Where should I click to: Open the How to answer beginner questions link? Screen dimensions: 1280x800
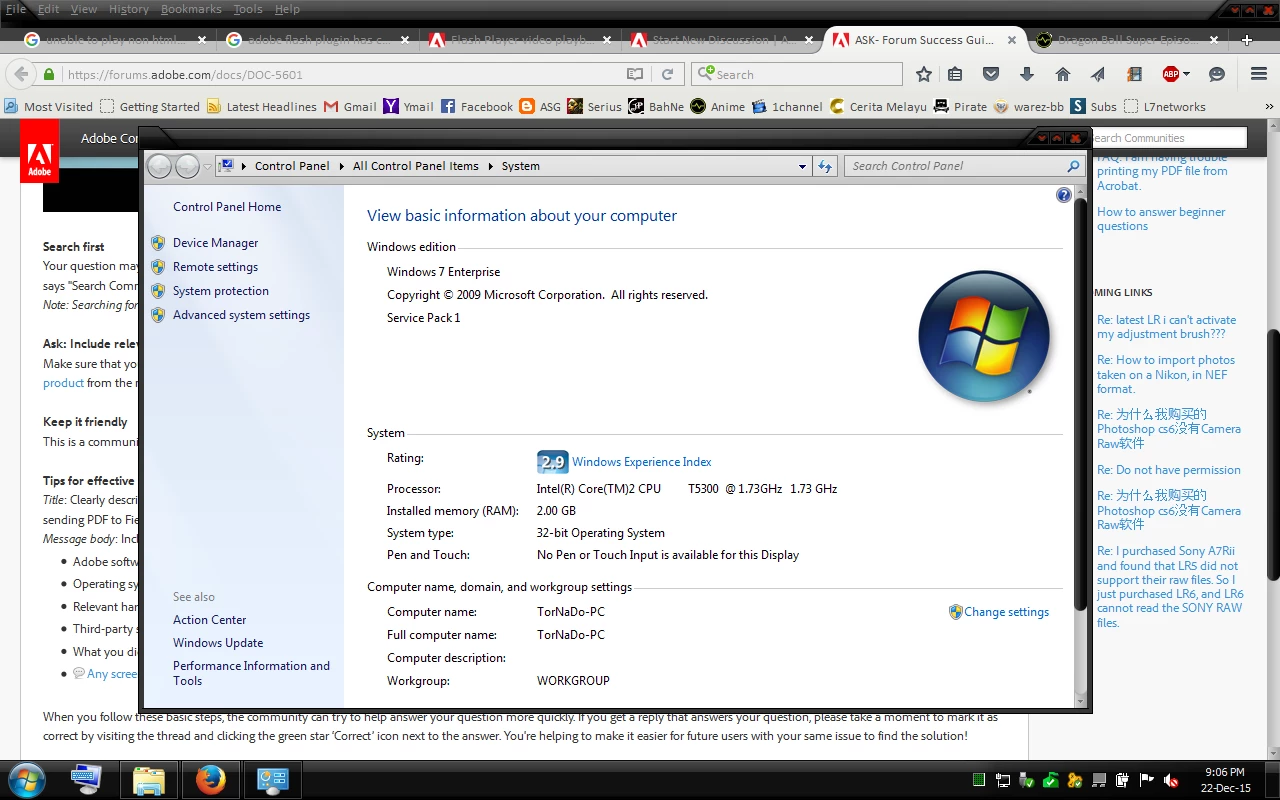(x=1161, y=219)
